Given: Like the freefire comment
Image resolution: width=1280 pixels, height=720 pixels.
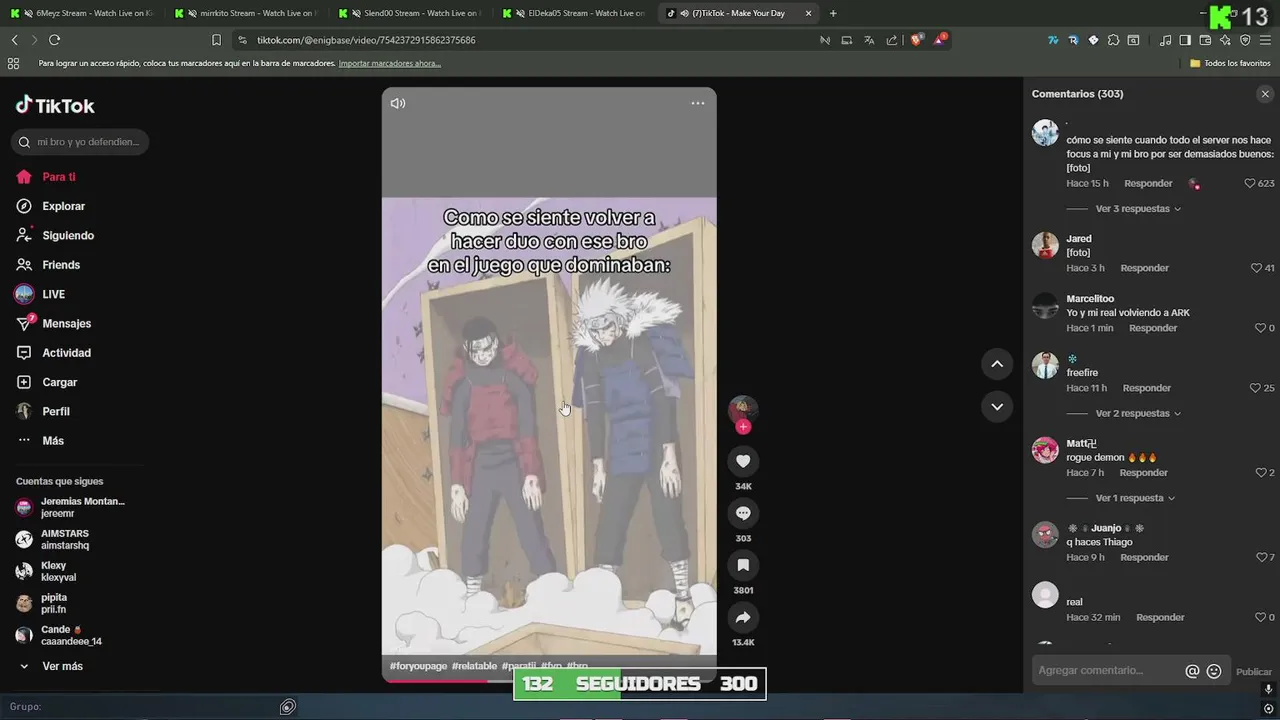Looking at the screenshot, I should pyautogui.click(x=1256, y=388).
